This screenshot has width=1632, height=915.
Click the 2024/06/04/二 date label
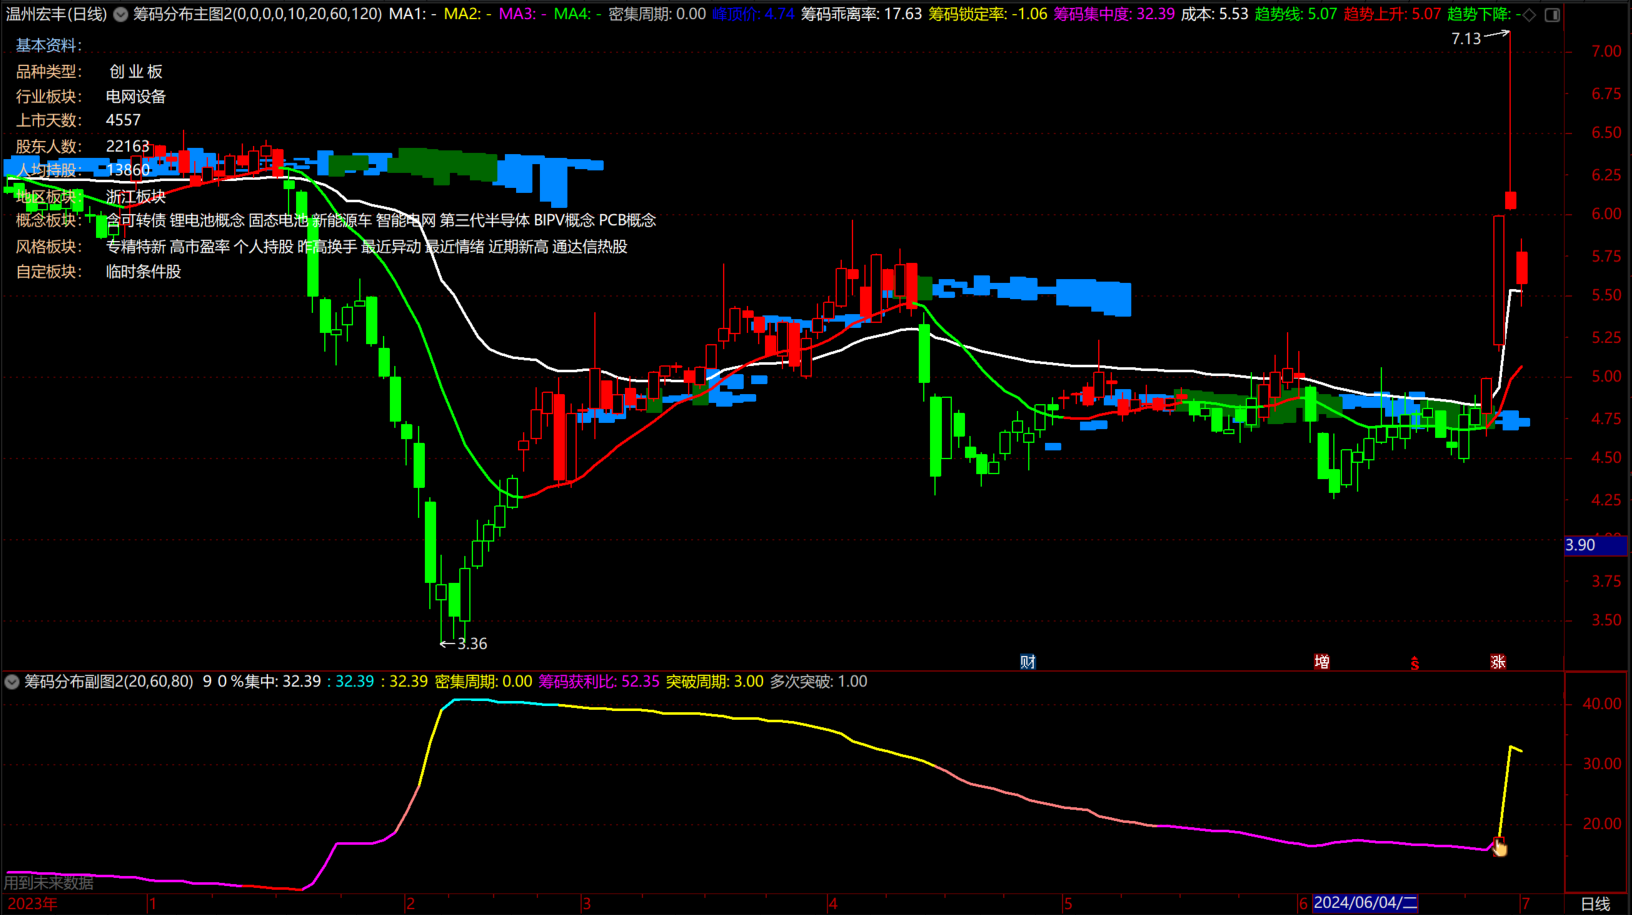click(x=1365, y=903)
